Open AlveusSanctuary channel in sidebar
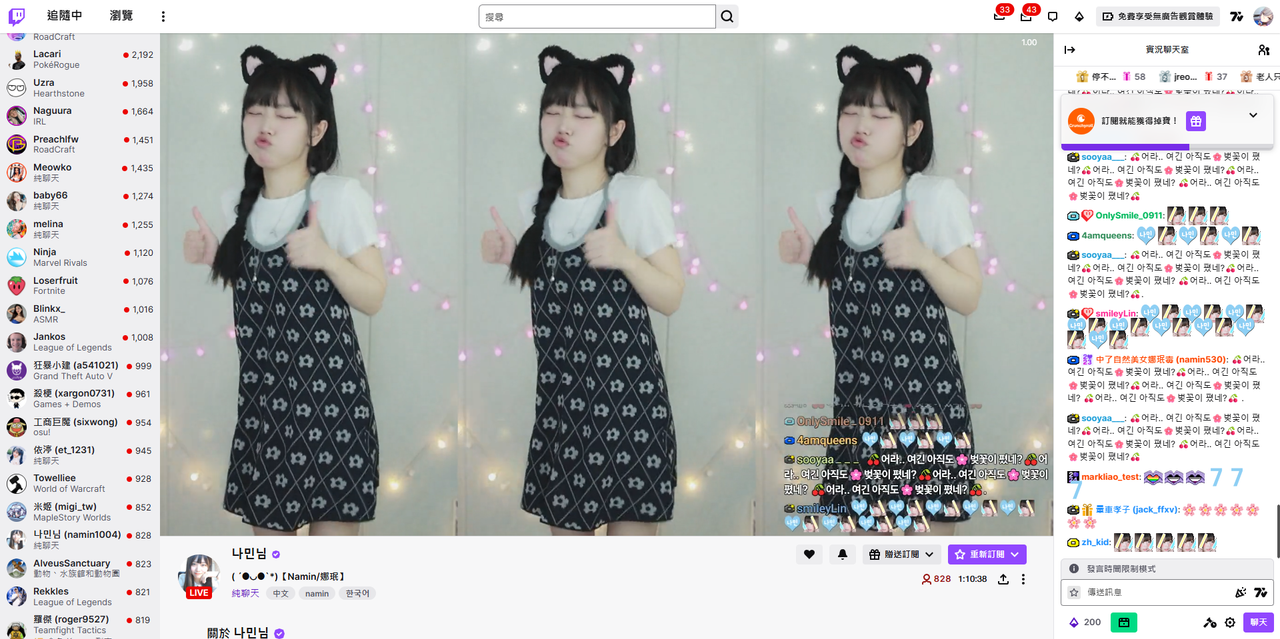 (80, 568)
